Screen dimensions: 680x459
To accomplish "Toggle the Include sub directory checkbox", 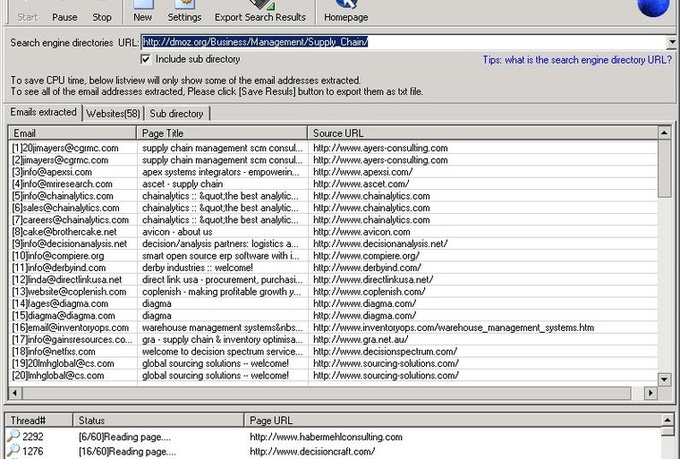I will pyautogui.click(x=145, y=59).
